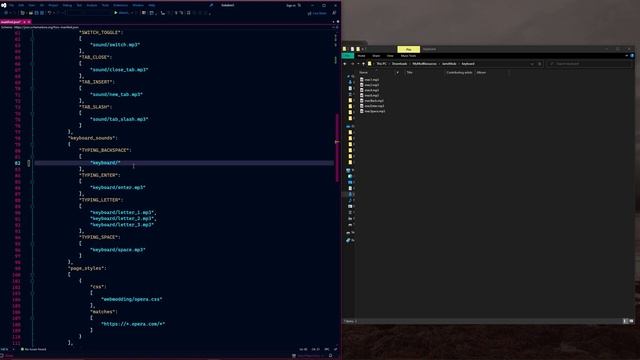Open the Music Tools ribbon tab

coord(408,56)
